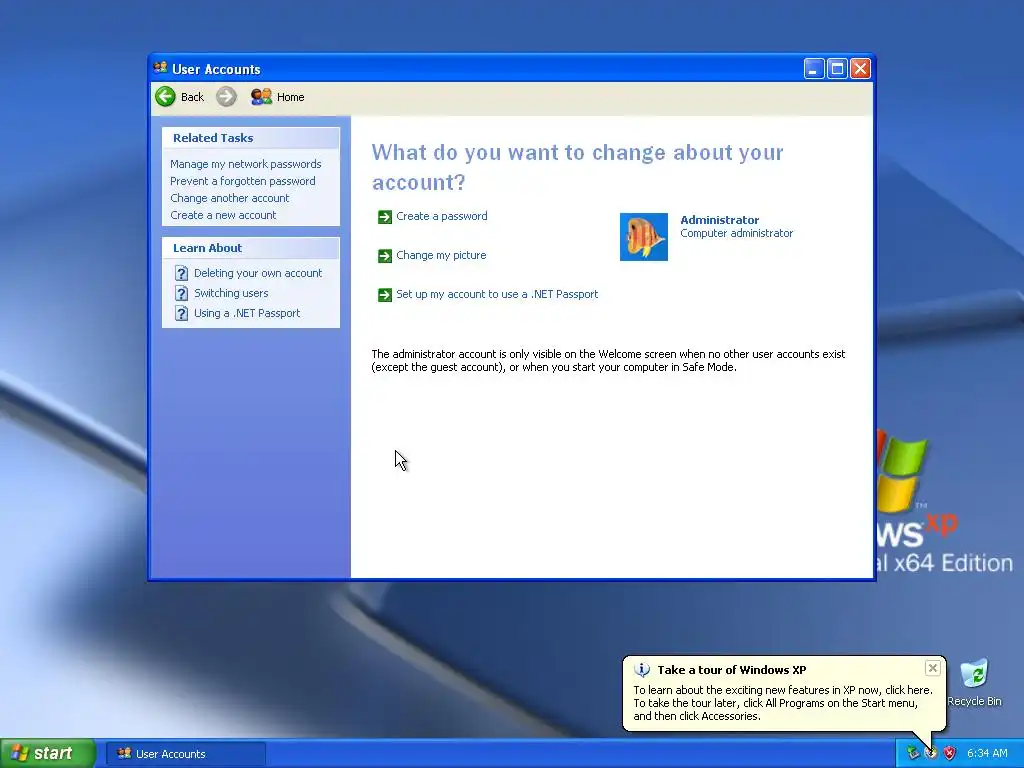
Task: Click the info icon in the tour balloon
Action: [642, 669]
